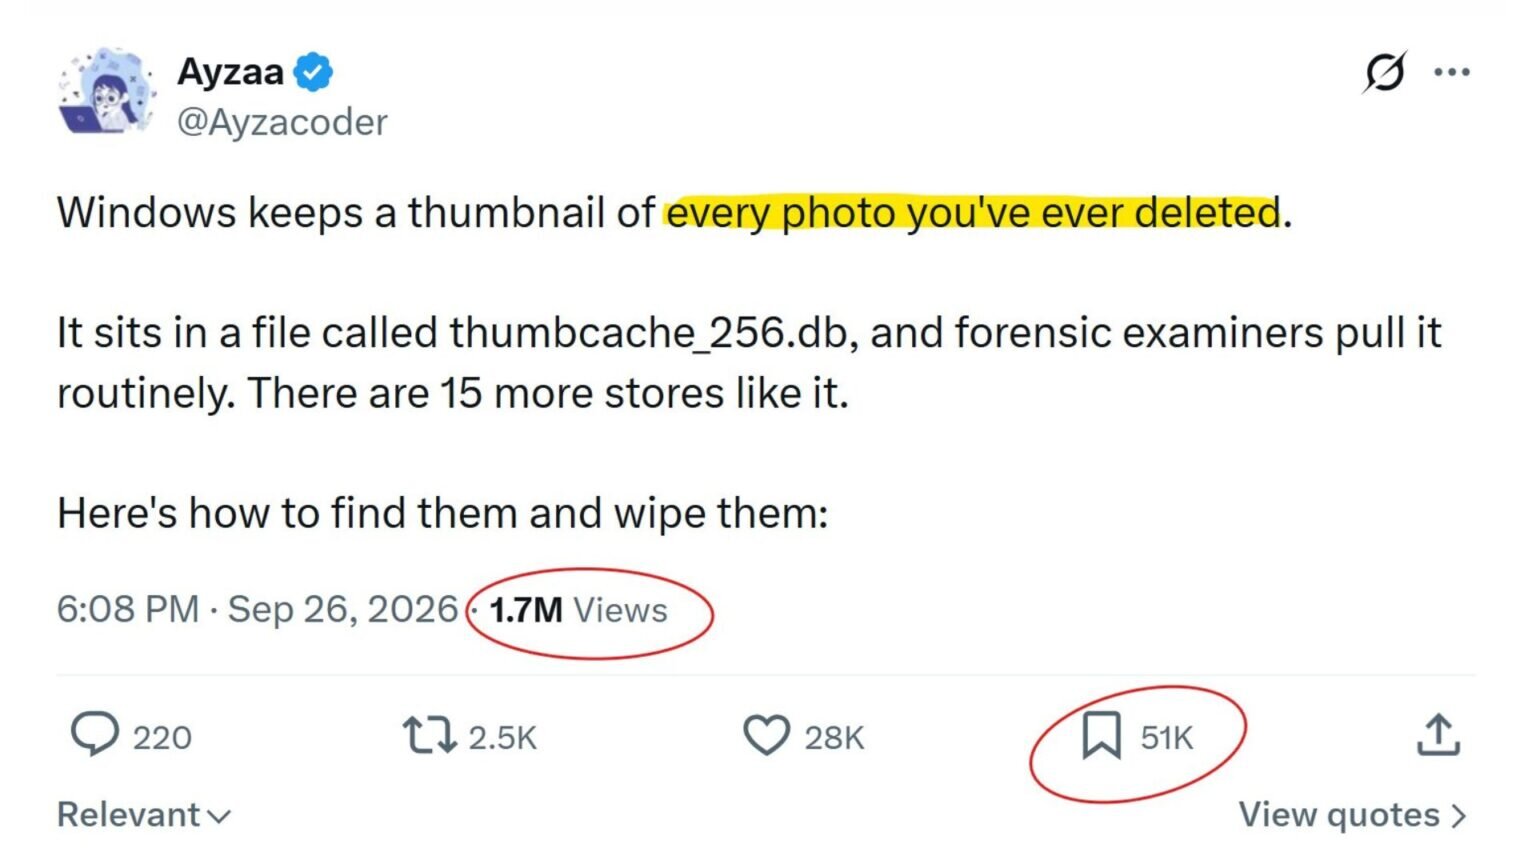Viewport: 1536px width, 864px height.
Task: Open Ayzaa's profile avatar
Action: pos(106,92)
